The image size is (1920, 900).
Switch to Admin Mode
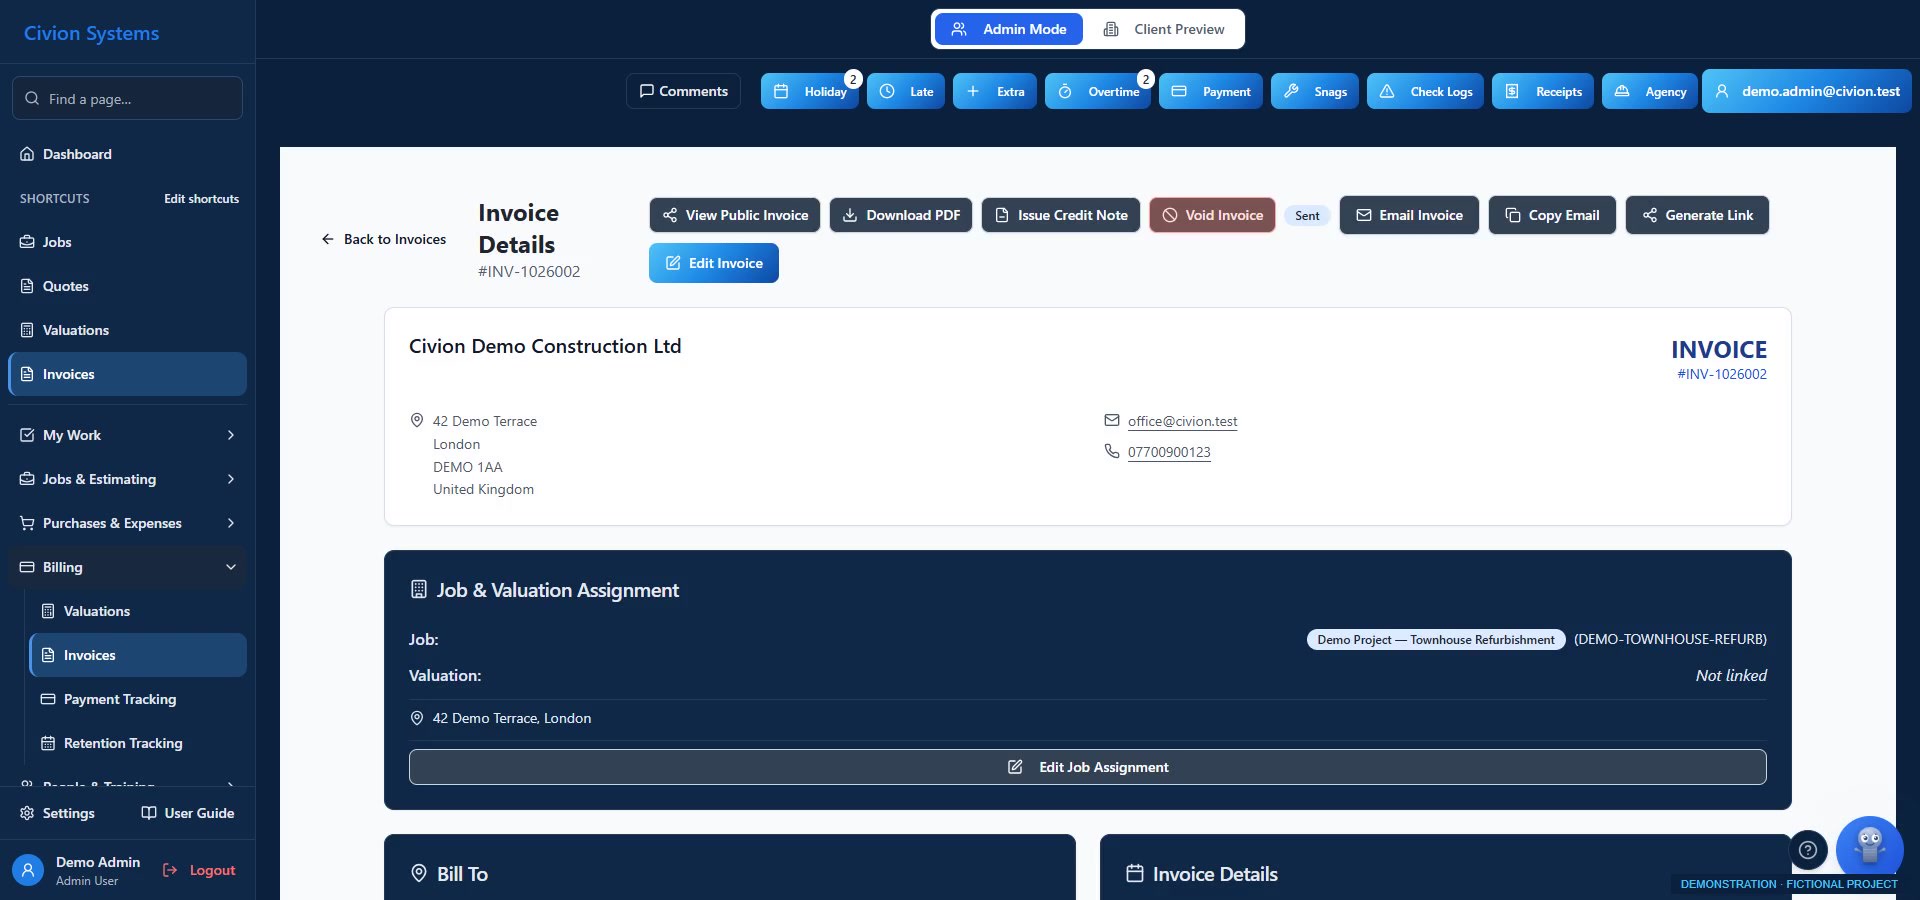coord(1008,29)
